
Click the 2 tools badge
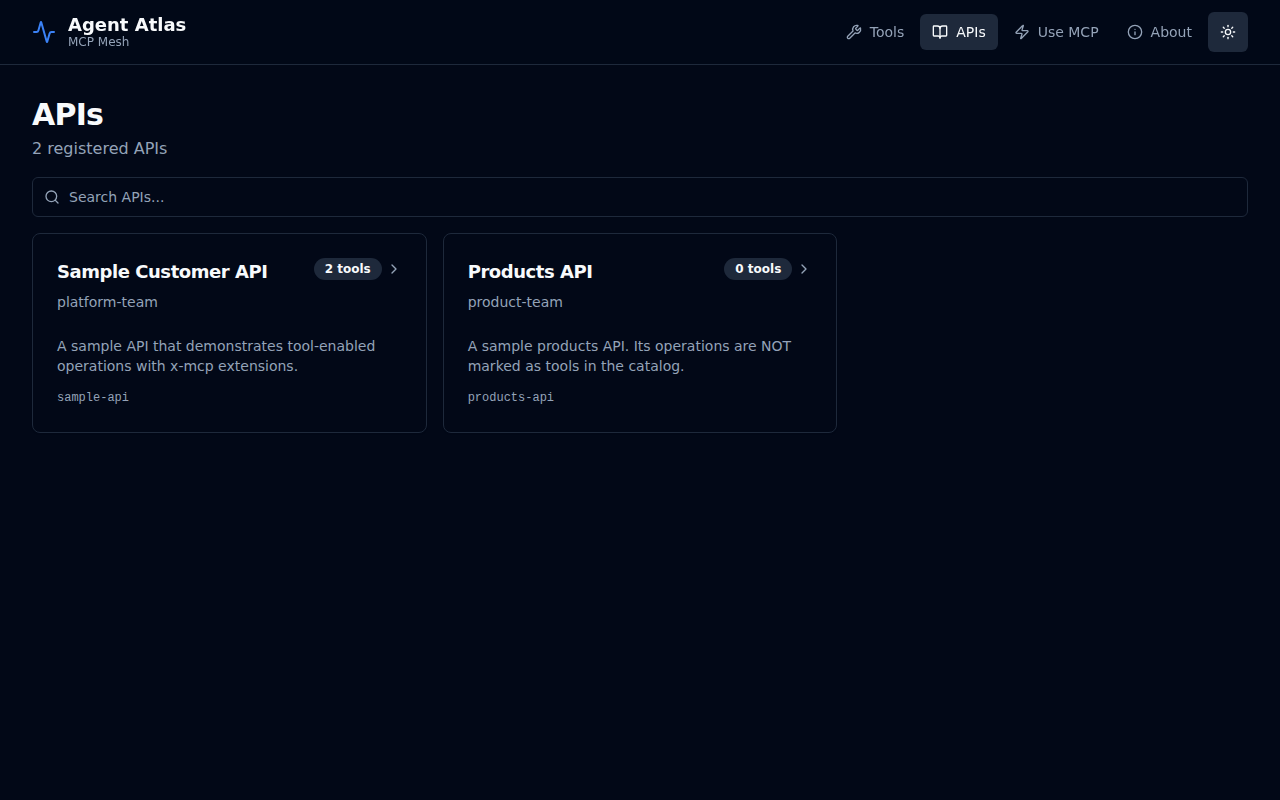coord(348,268)
